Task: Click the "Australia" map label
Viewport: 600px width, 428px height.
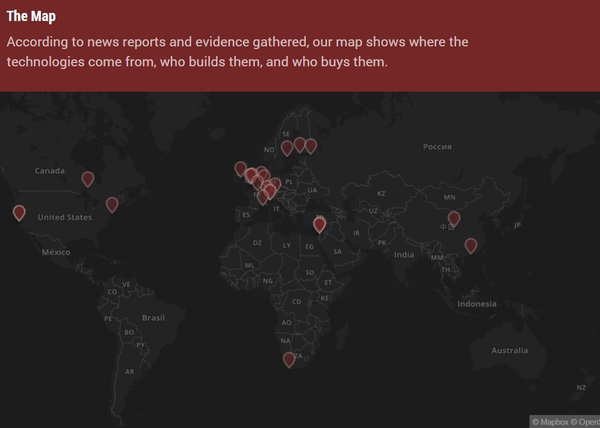Action: click(x=510, y=350)
